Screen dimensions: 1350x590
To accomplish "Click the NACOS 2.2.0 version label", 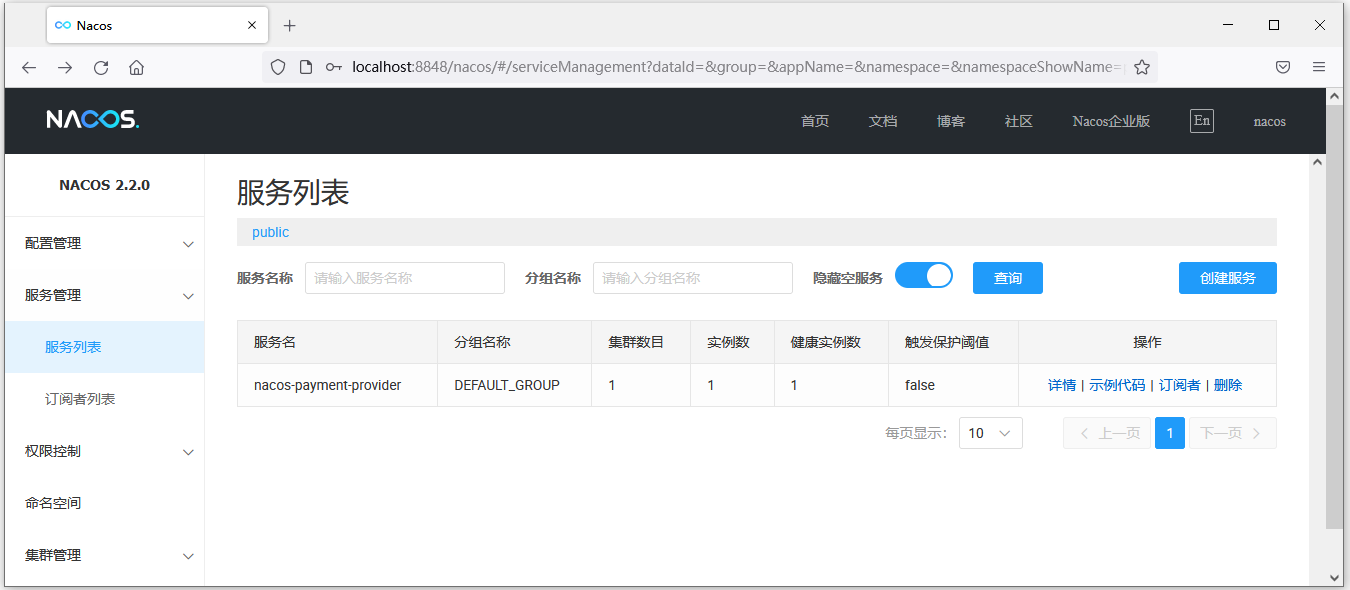I will tap(105, 185).
